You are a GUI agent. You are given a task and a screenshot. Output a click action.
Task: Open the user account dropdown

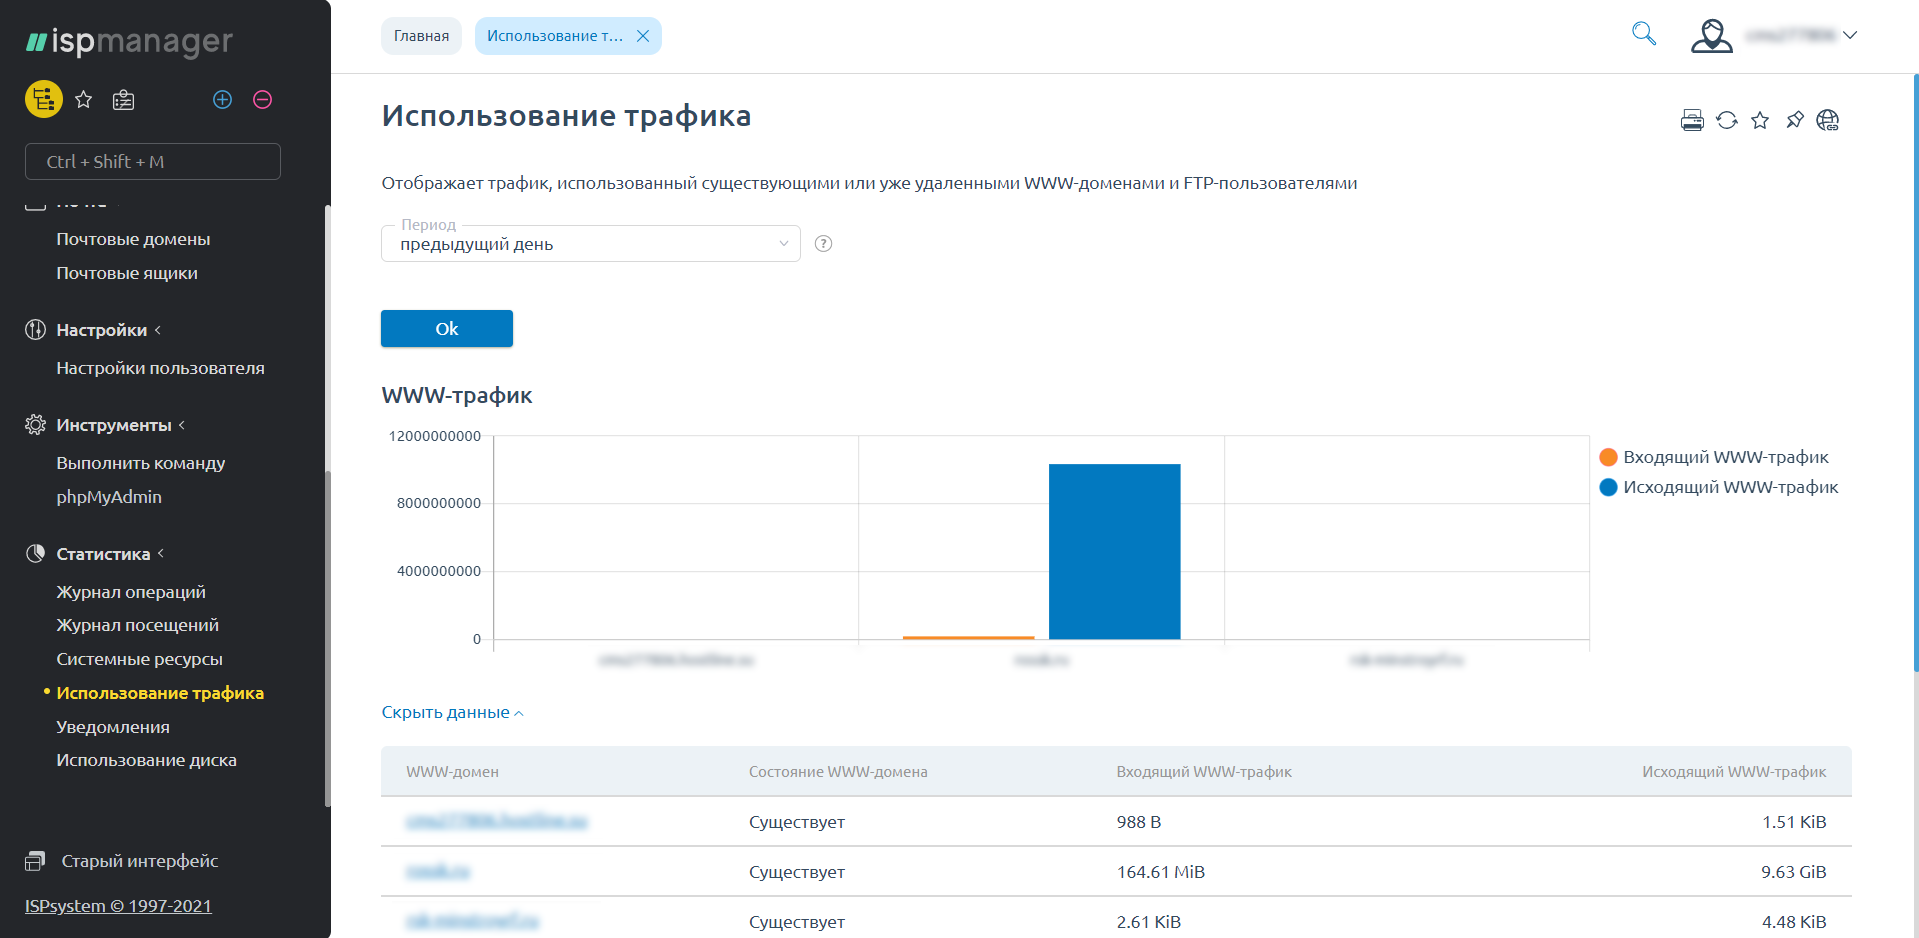(x=1773, y=36)
